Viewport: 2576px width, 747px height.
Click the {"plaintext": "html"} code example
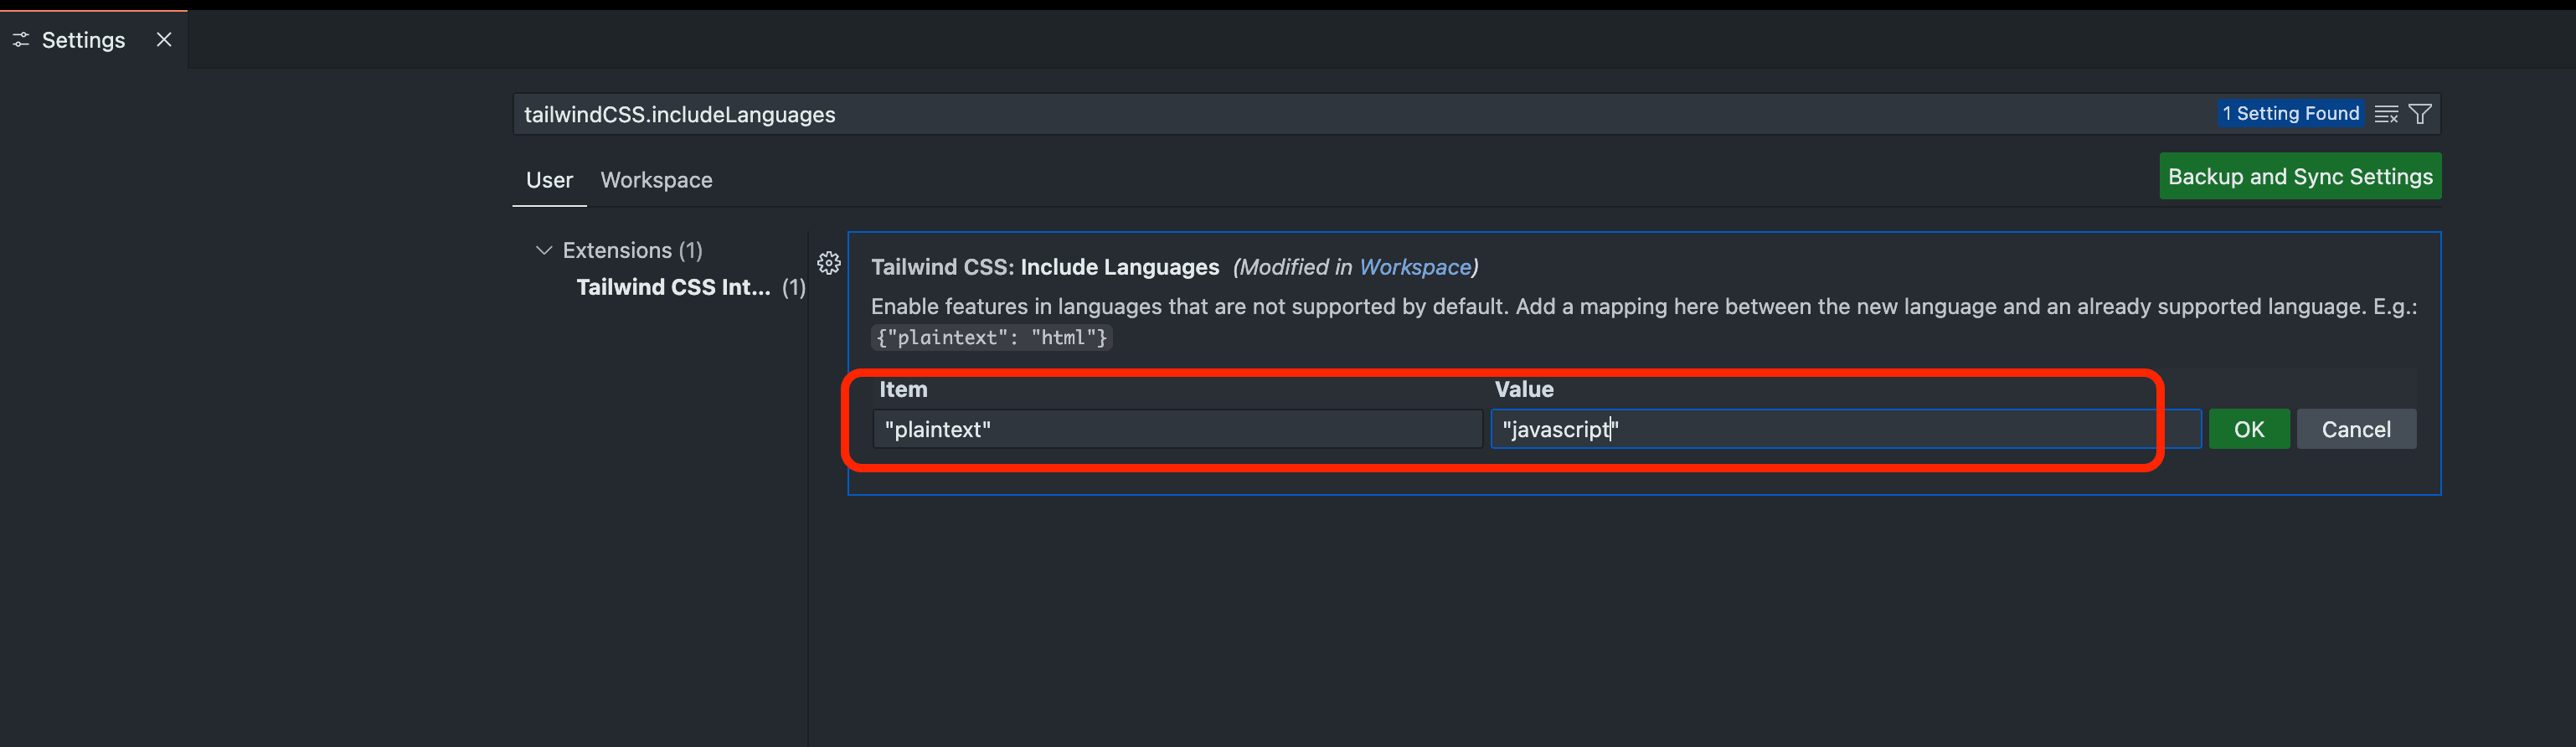[991, 338]
